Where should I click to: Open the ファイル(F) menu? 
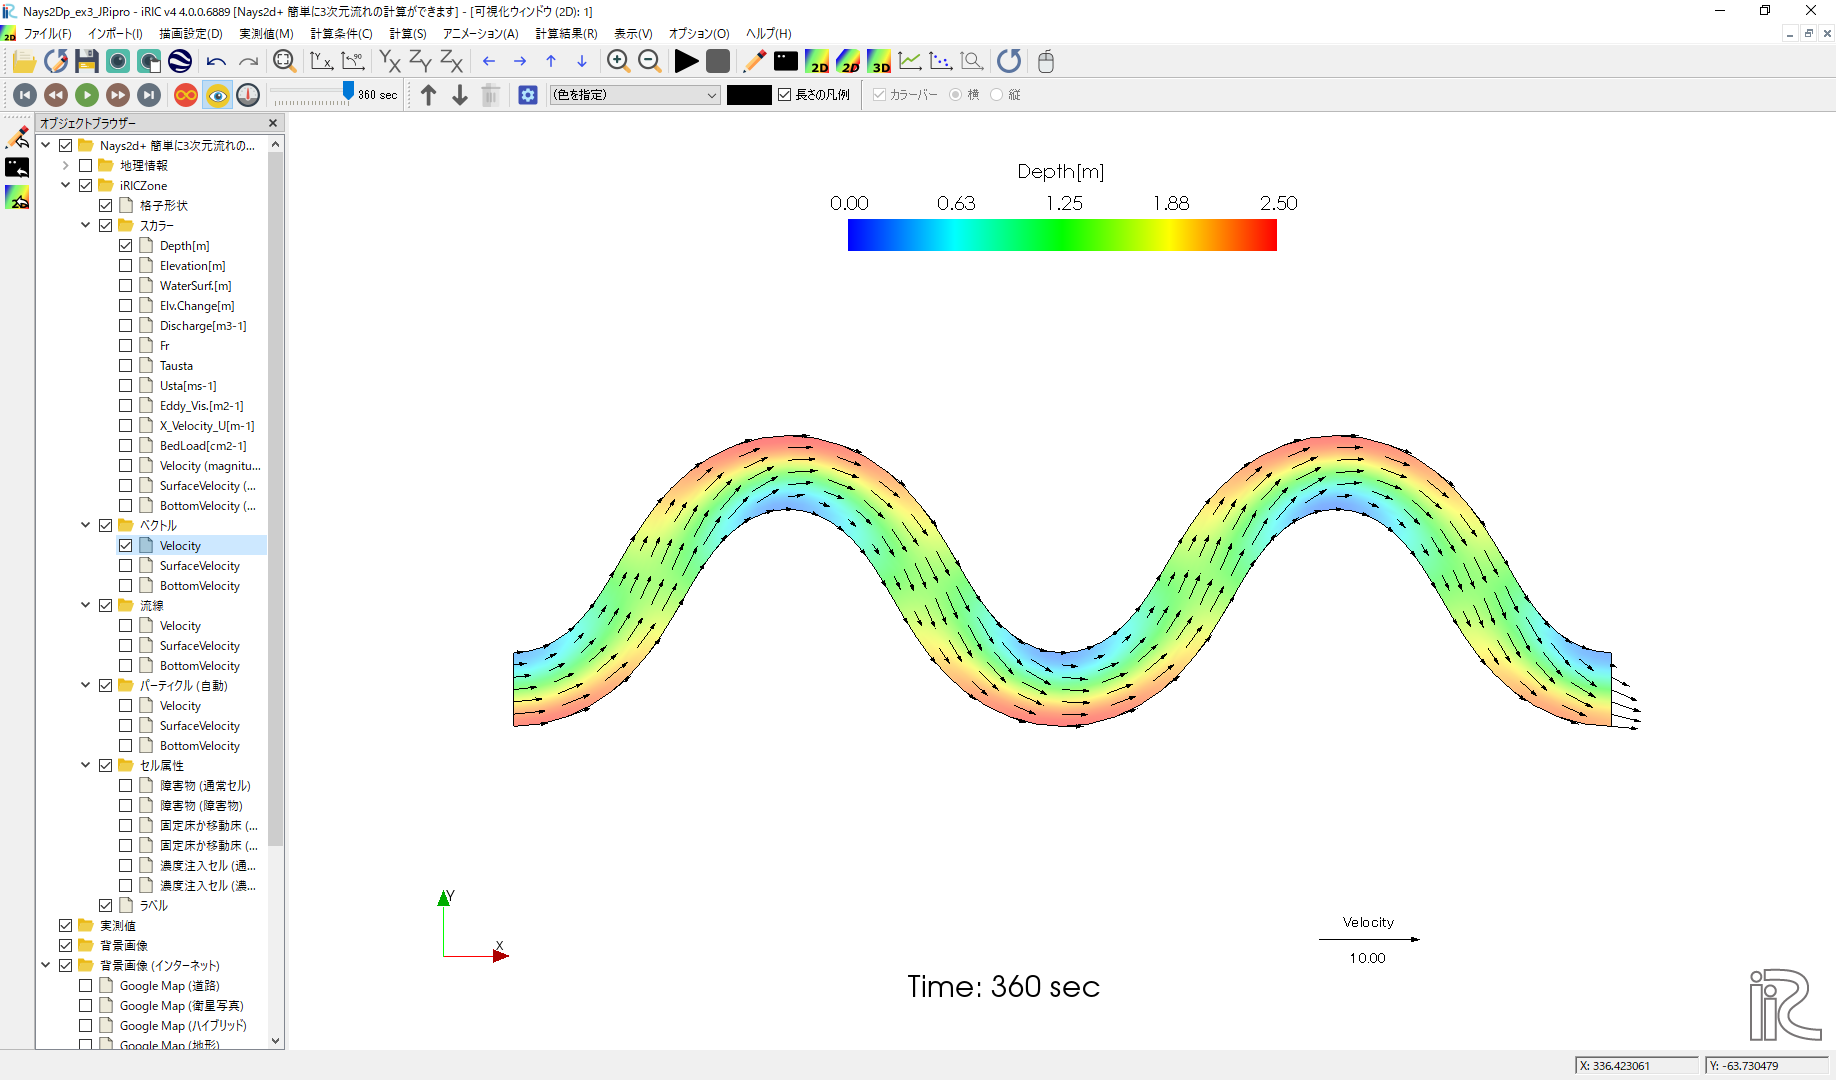pyautogui.click(x=47, y=33)
